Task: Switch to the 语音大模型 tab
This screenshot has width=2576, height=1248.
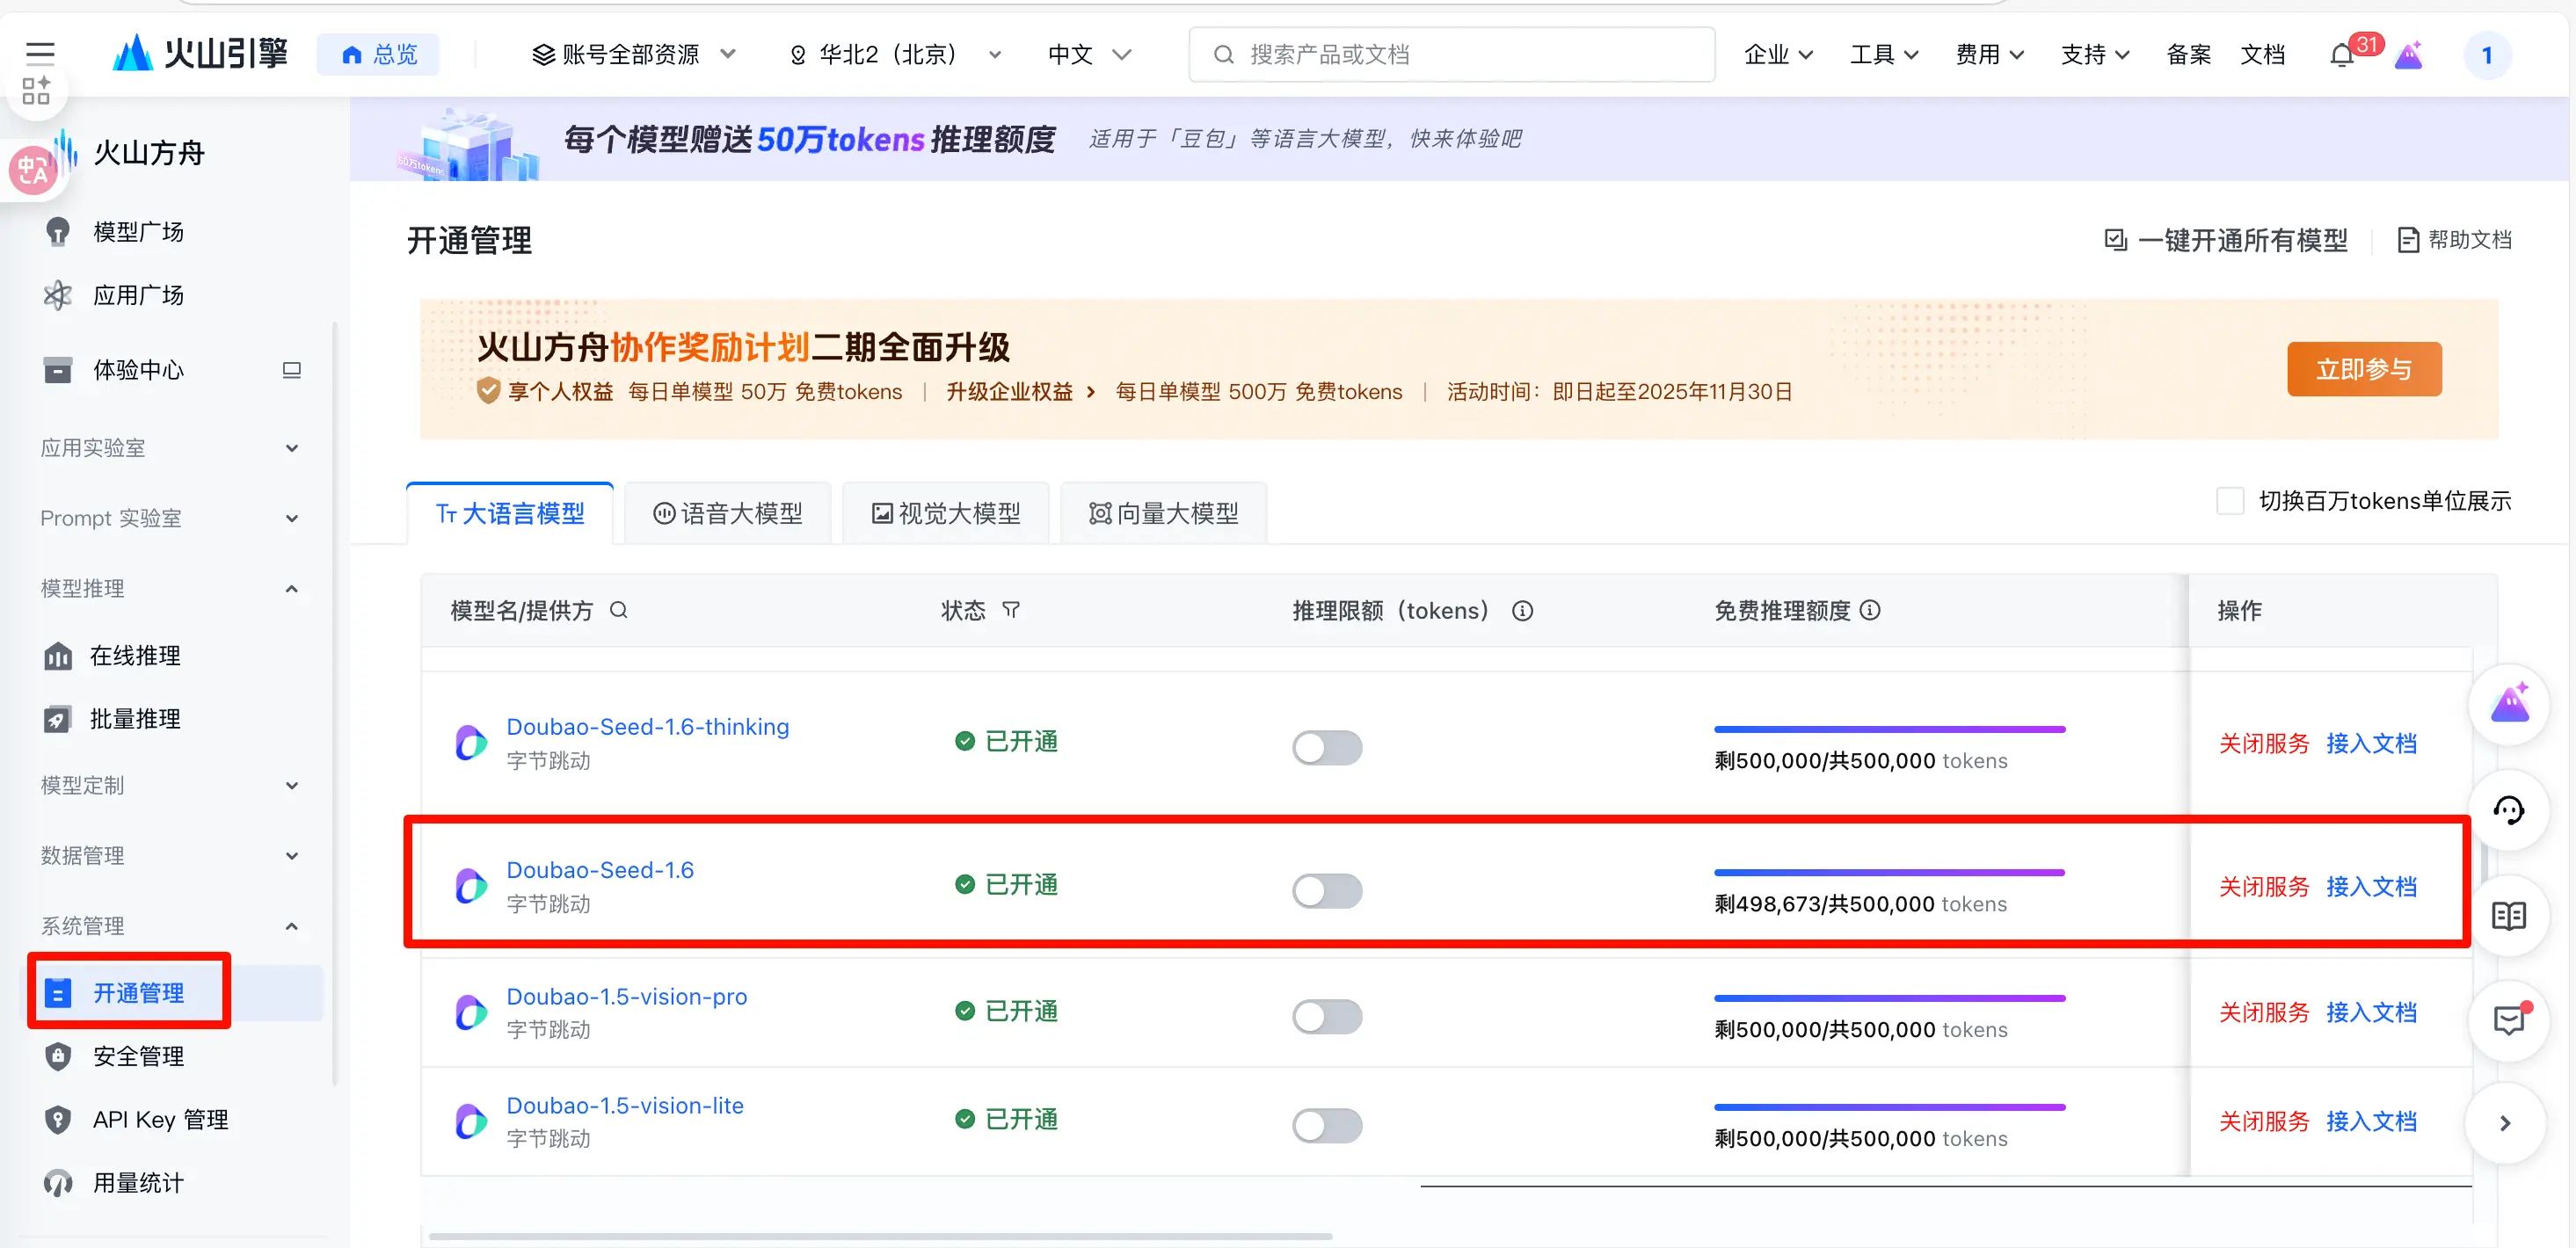Action: (x=728, y=514)
